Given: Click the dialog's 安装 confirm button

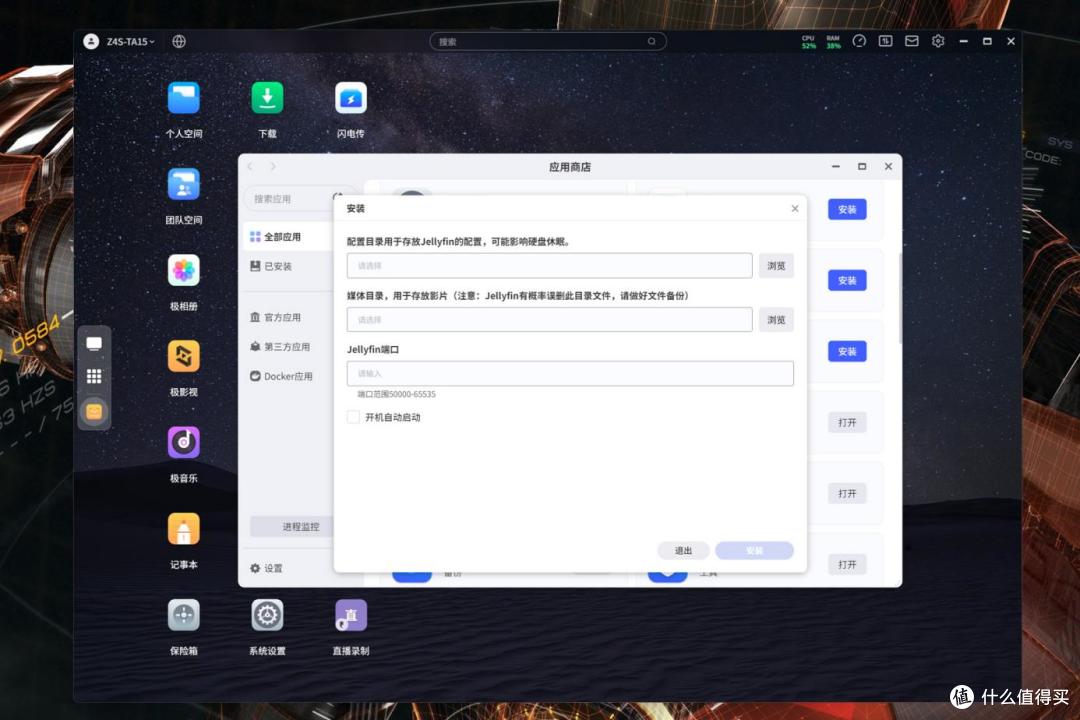Looking at the screenshot, I should (754, 551).
